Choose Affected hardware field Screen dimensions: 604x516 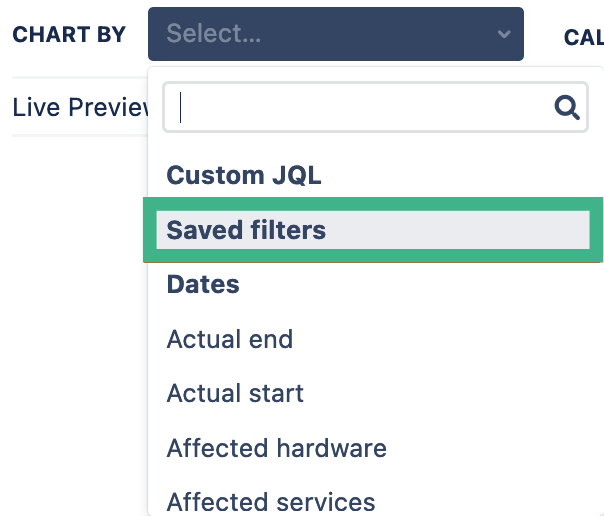[276, 447]
